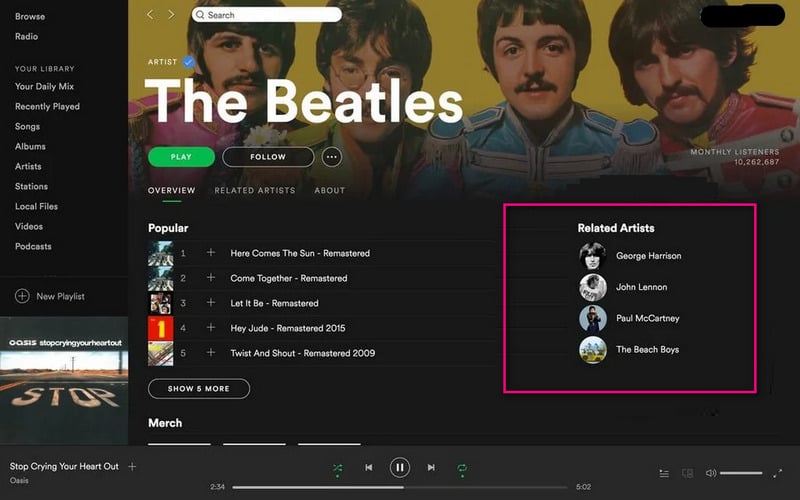The width and height of the screenshot is (800, 500).
Task: Click The Beach Boys avatar image
Action: (592, 350)
